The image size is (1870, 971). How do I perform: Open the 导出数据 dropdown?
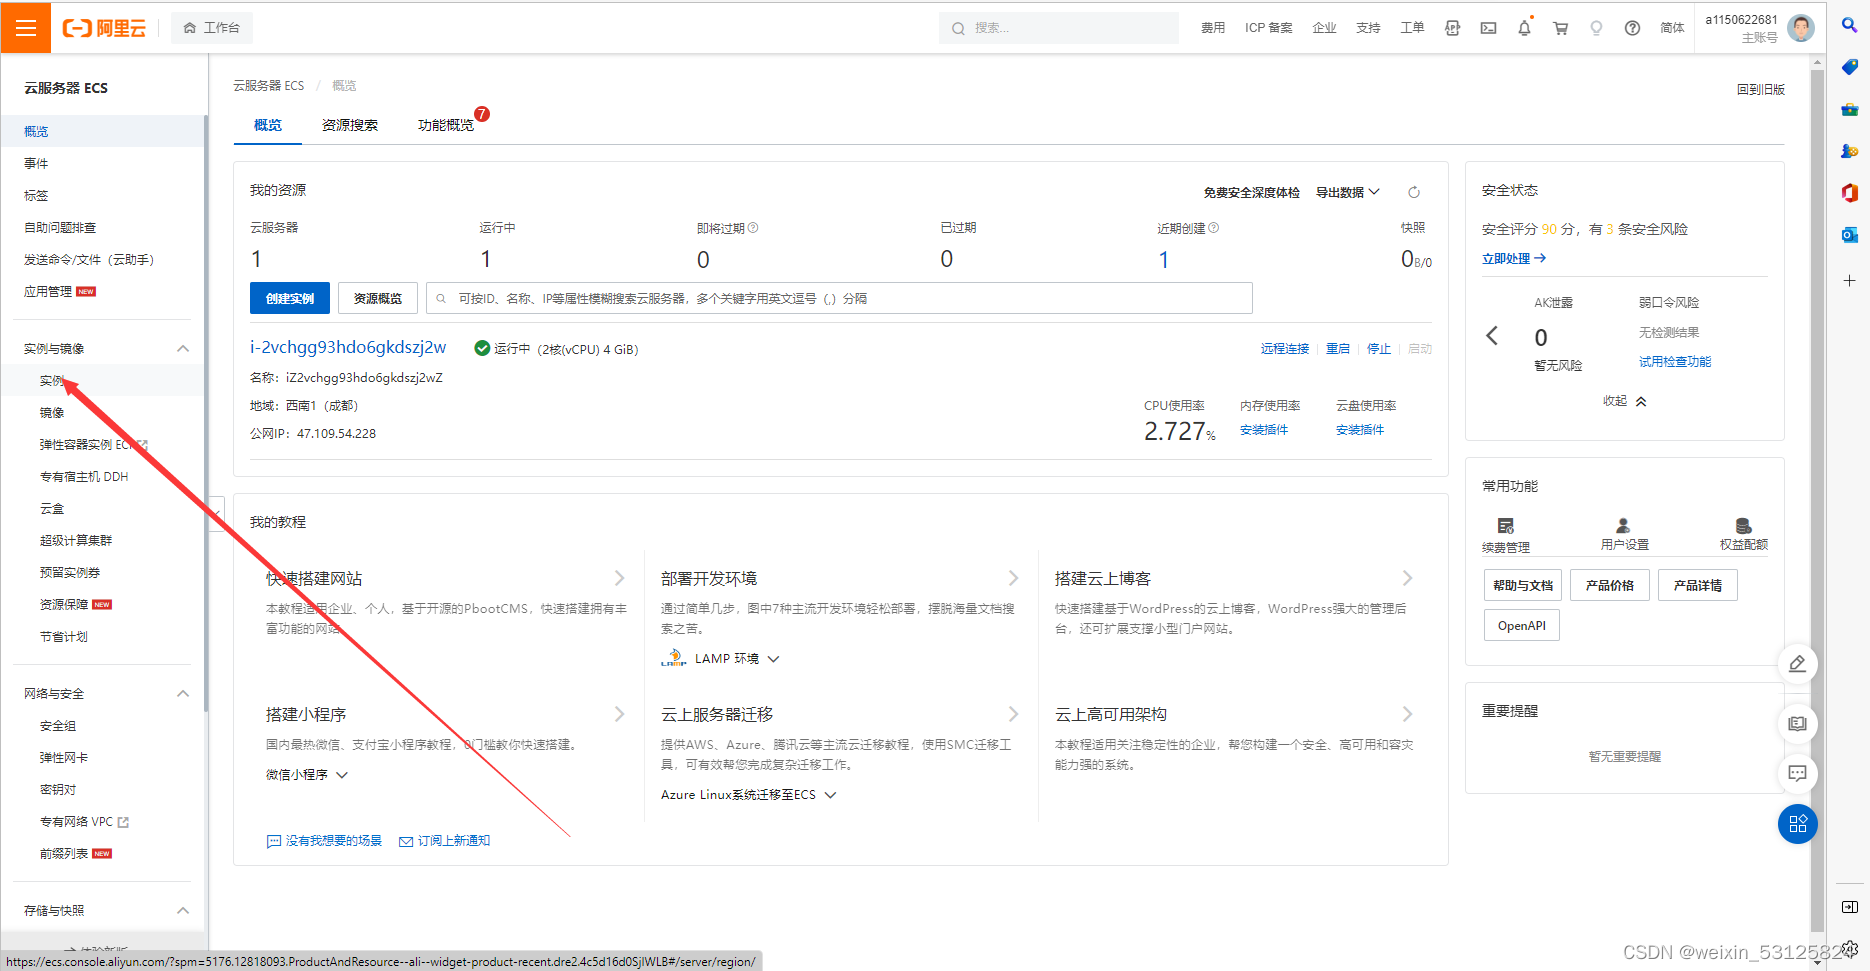point(1347,192)
